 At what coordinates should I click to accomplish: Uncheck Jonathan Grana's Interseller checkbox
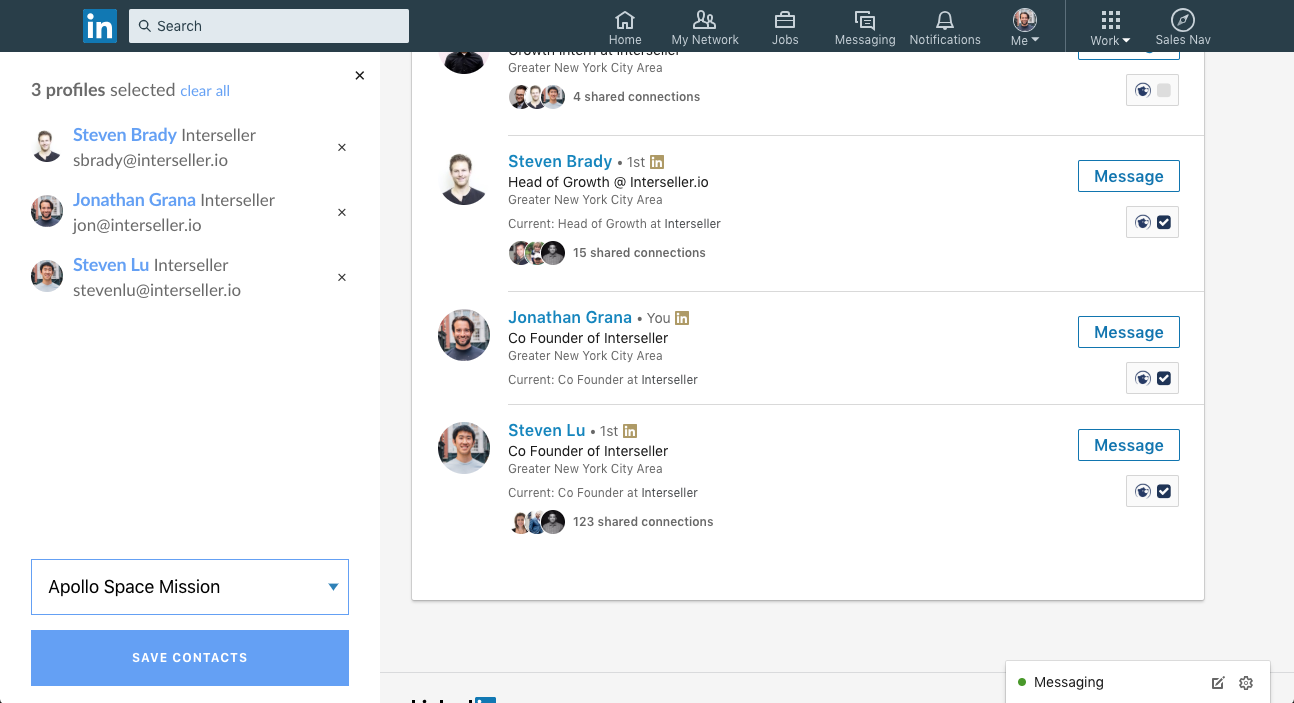1164,378
